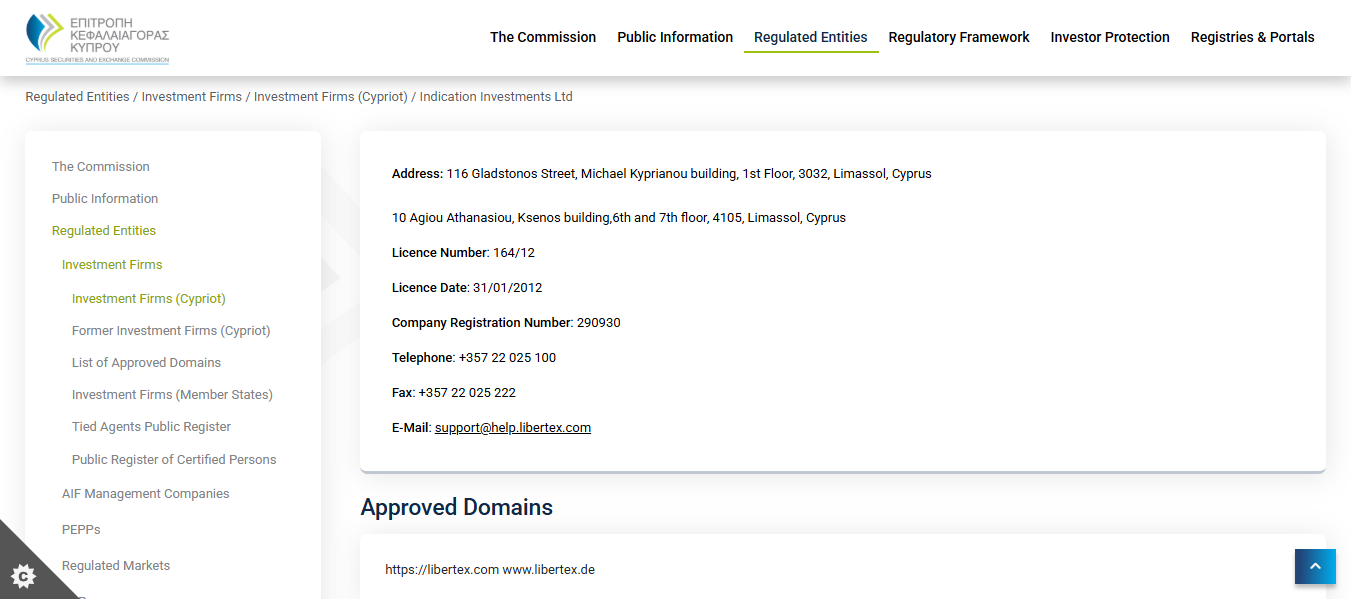Select Public Register of Certified Persons
Image resolution: width=1351 pixels, height=599 pixels.
[174, 460]
